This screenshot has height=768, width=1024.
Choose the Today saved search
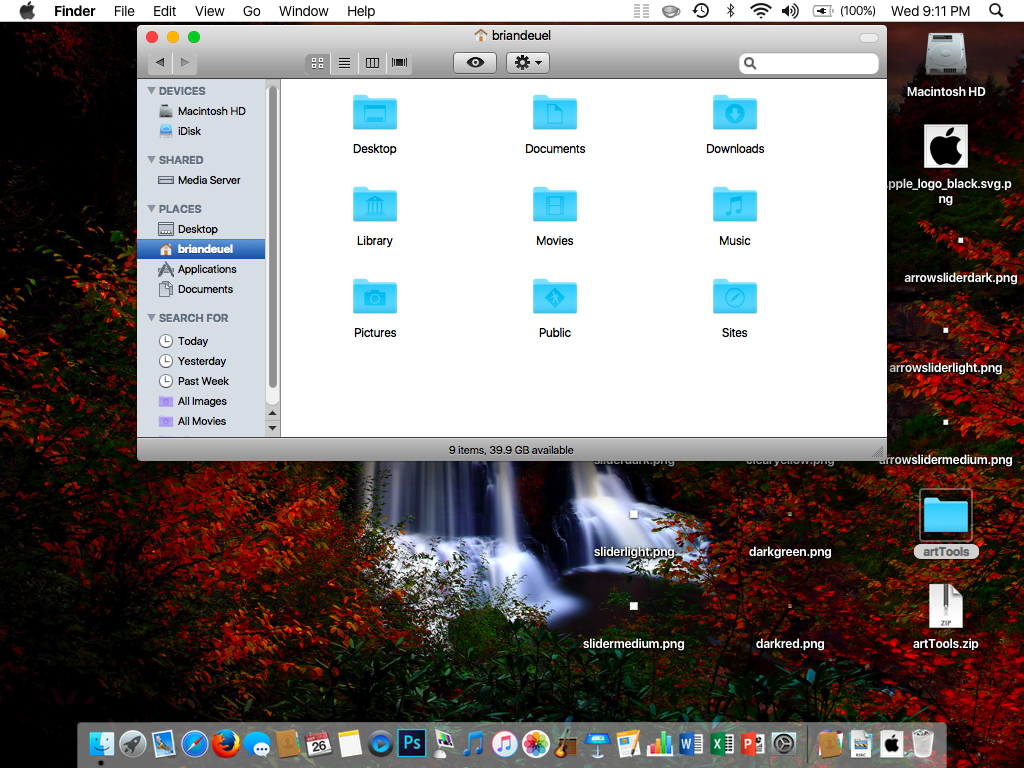click(201, 341)
